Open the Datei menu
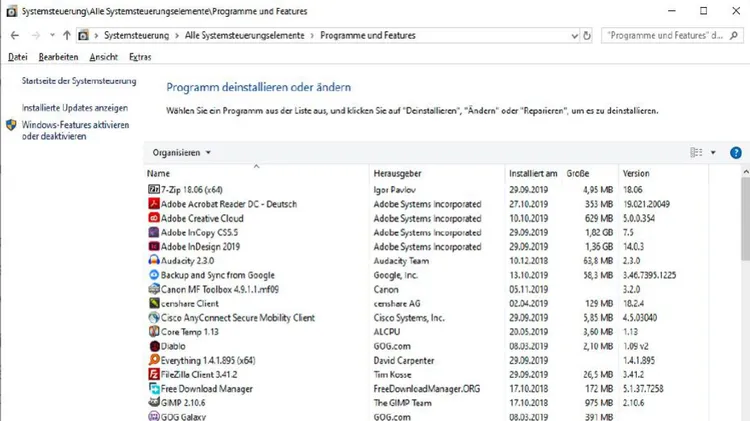 (x=18, y=57)
